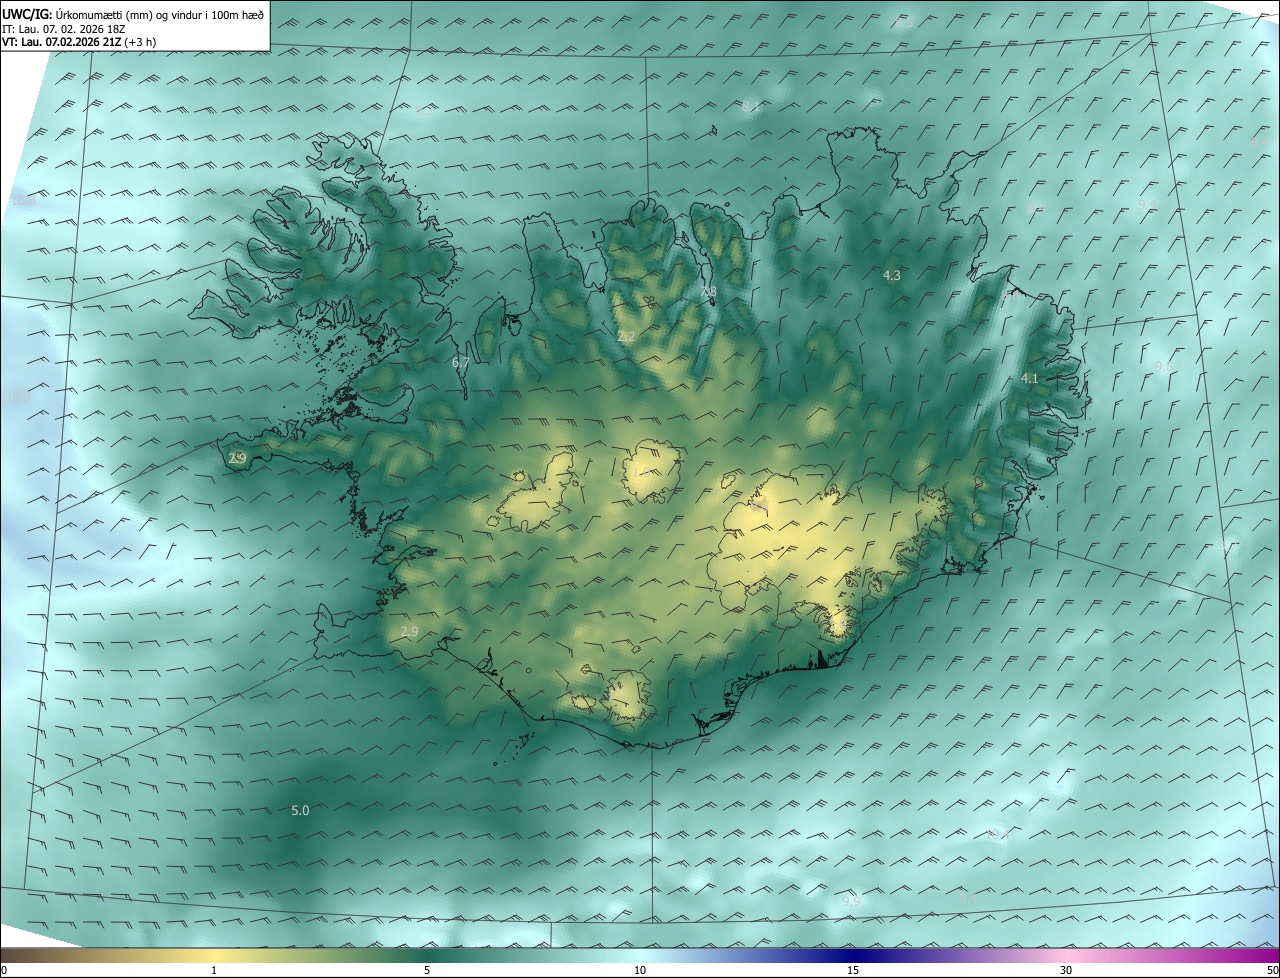Click the colorbar tick labeled 50

tap(1272, 970)
